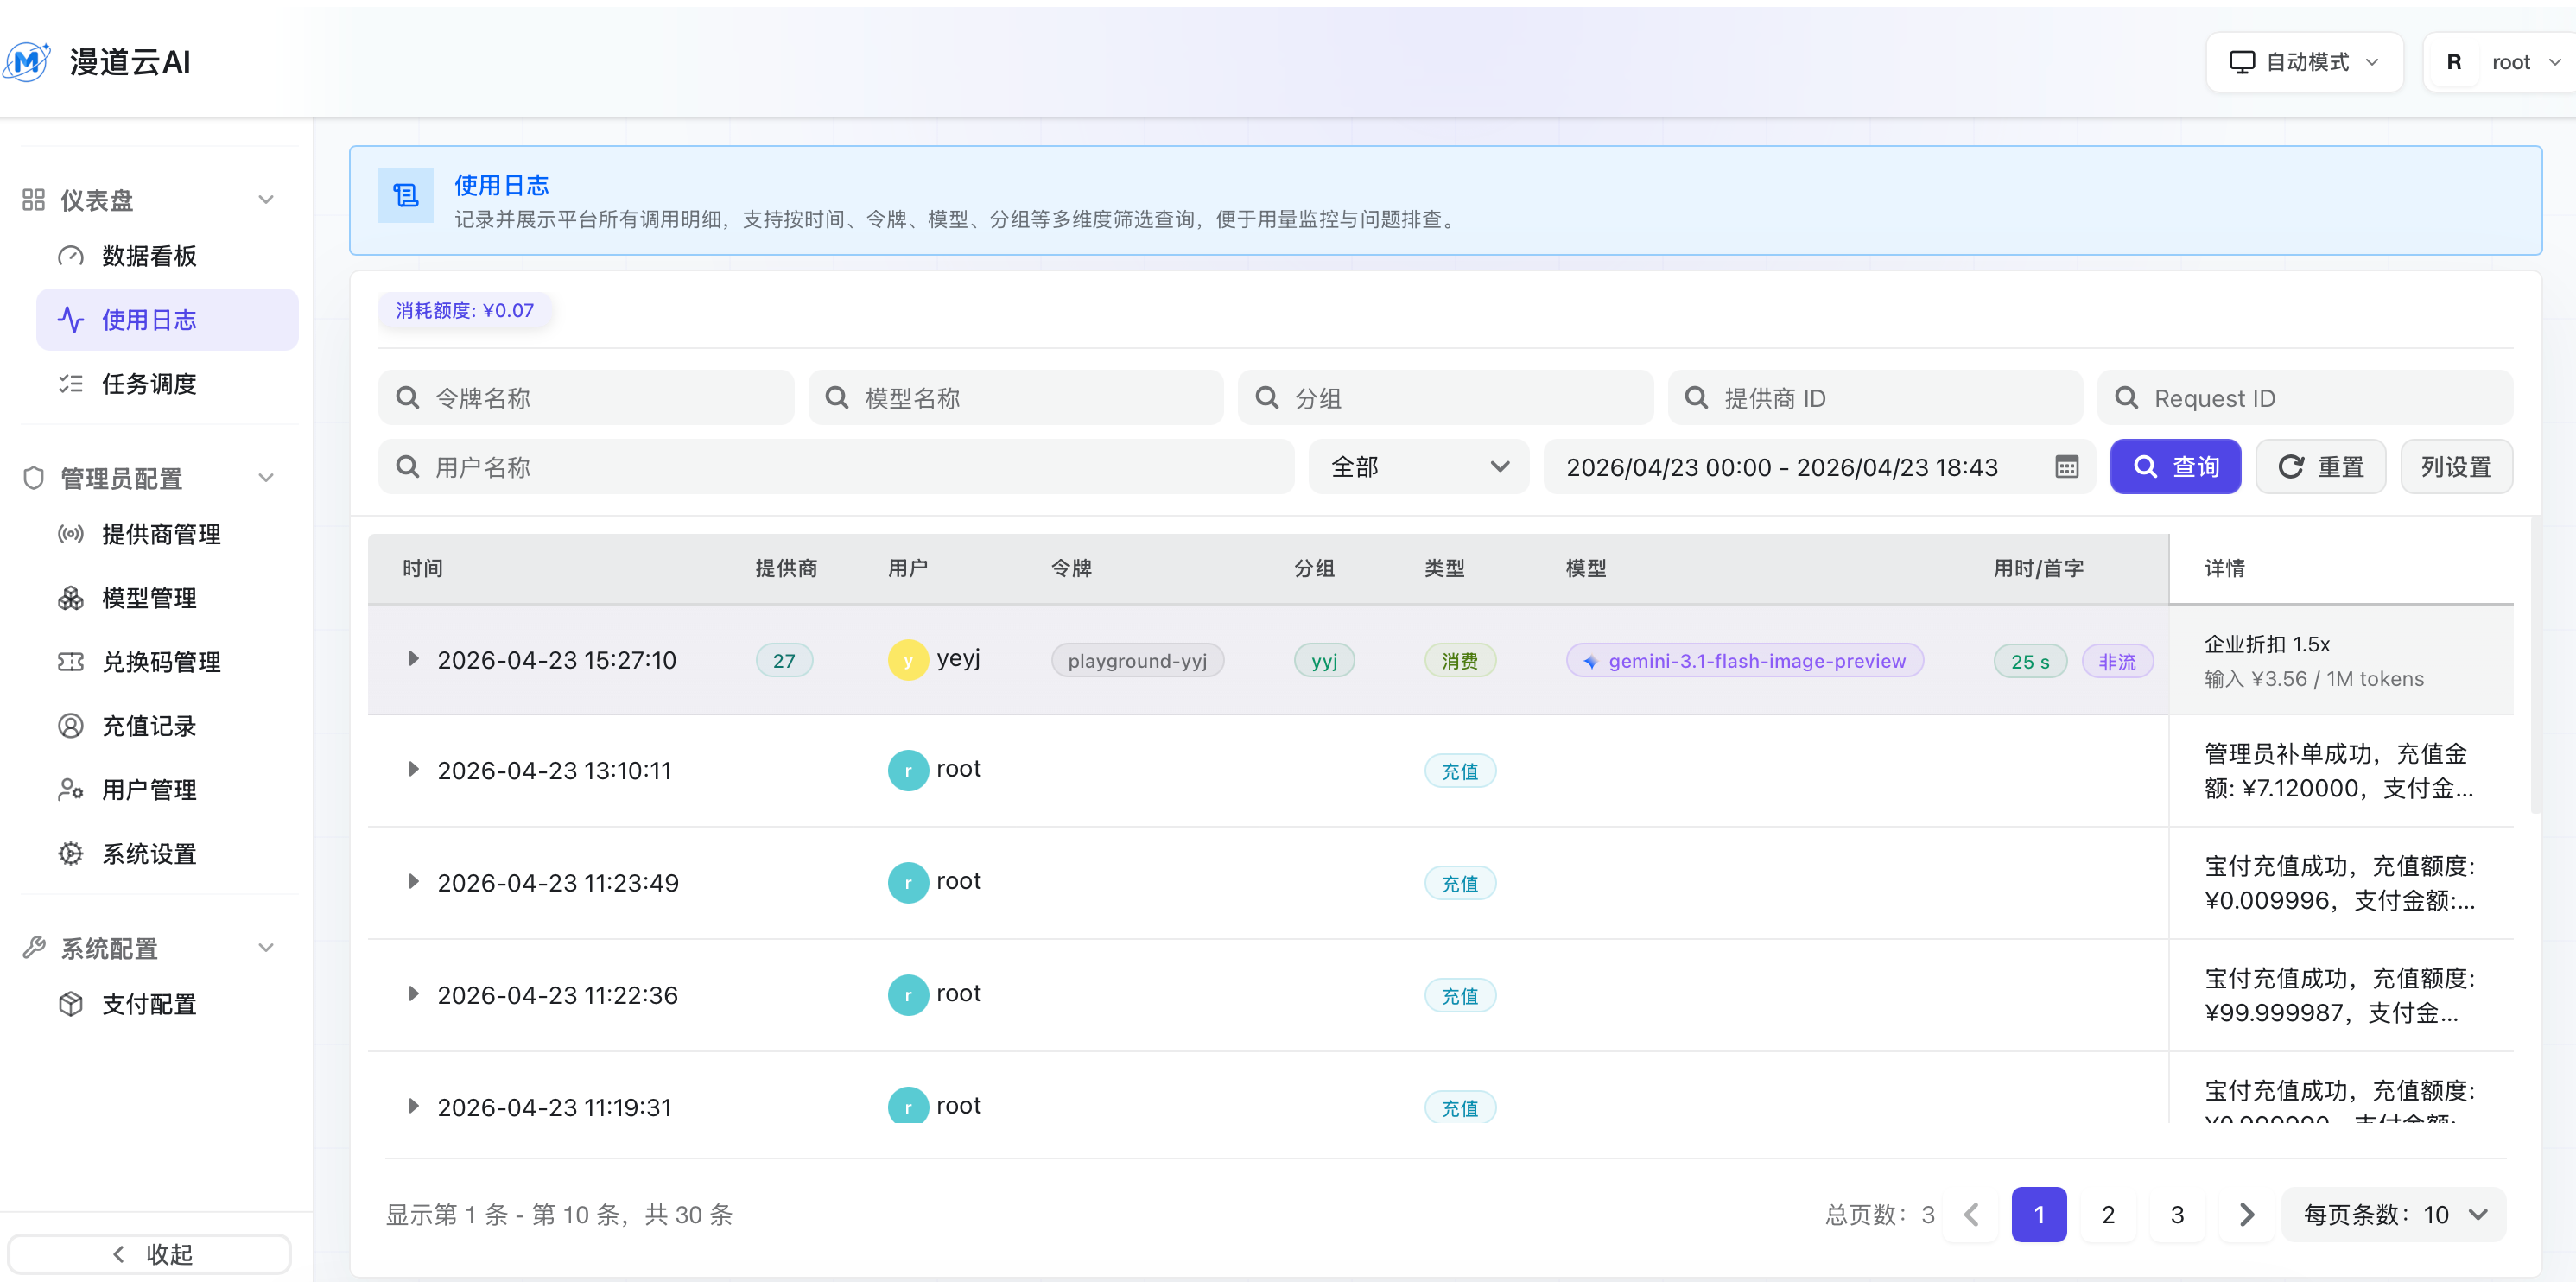The height and width of the screenshot is (1282, 2576).
Task: Click the 充值记录 user-circle icon
Action: (x=71, y=726)
